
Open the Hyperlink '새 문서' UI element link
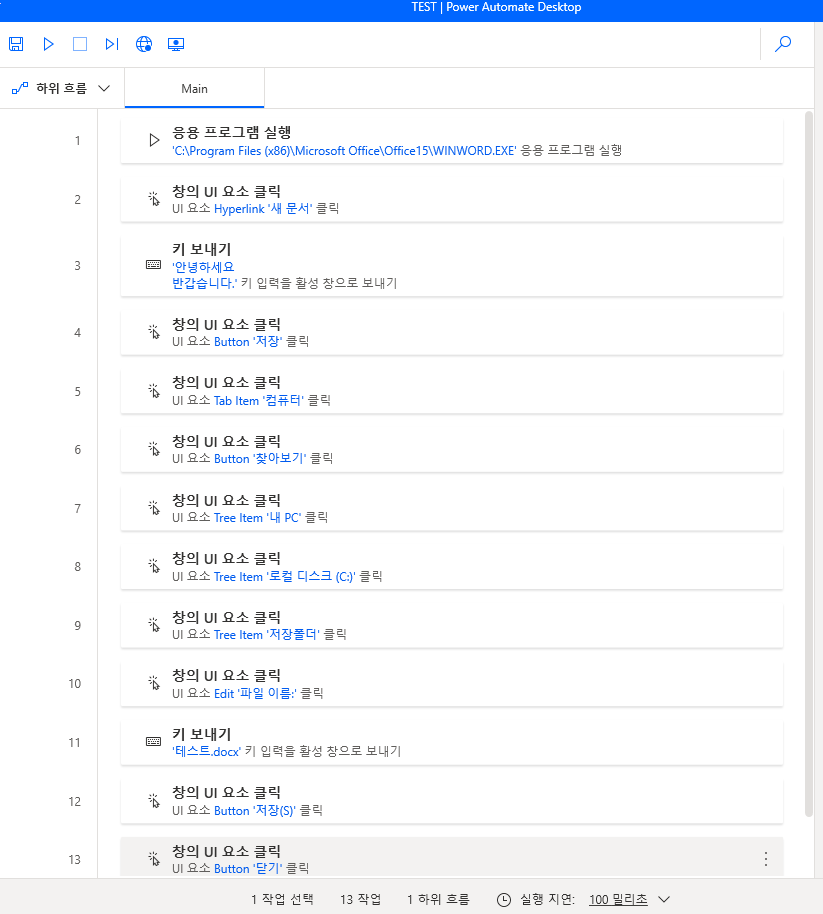coord(263,209)
